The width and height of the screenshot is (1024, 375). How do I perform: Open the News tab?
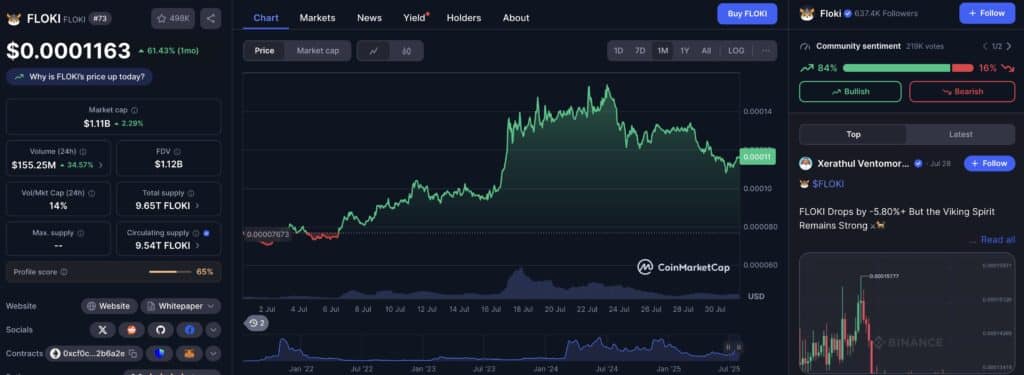pyautogui.click(x=370, y=18)
